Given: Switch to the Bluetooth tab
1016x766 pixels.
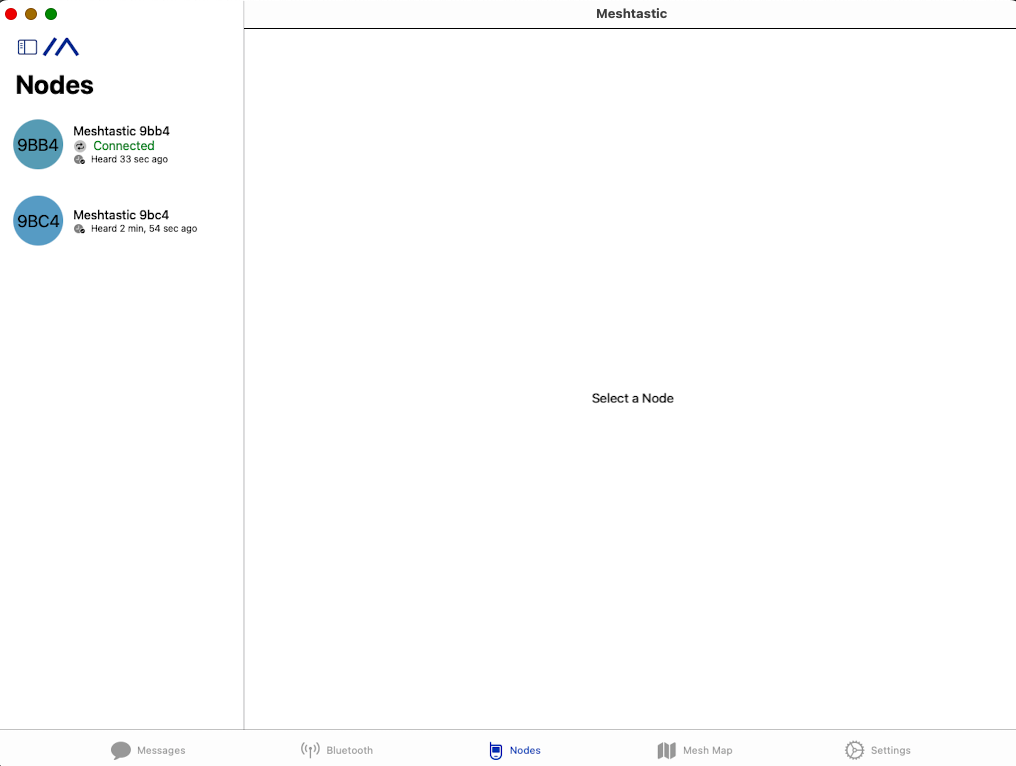Looking at the screenshot, I should (337, 750).
